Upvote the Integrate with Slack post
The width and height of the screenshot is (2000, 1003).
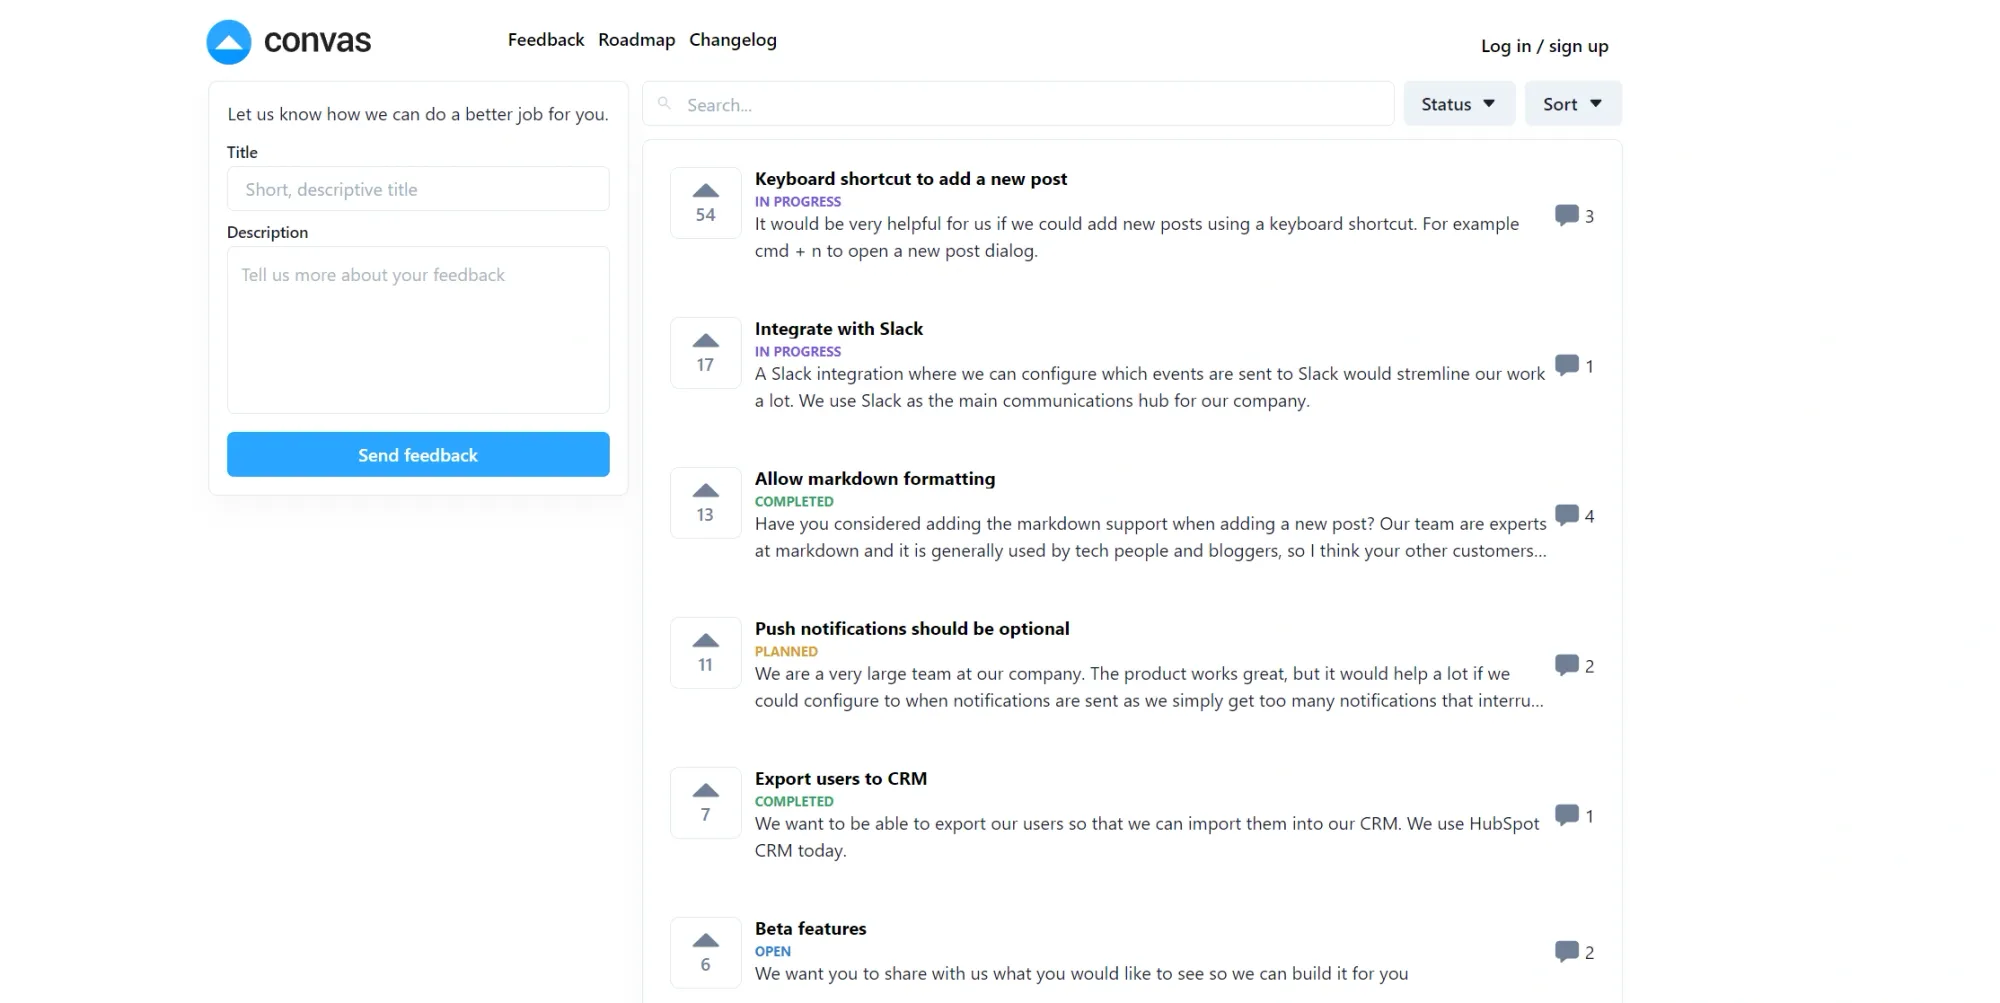(x=705, y=353)
